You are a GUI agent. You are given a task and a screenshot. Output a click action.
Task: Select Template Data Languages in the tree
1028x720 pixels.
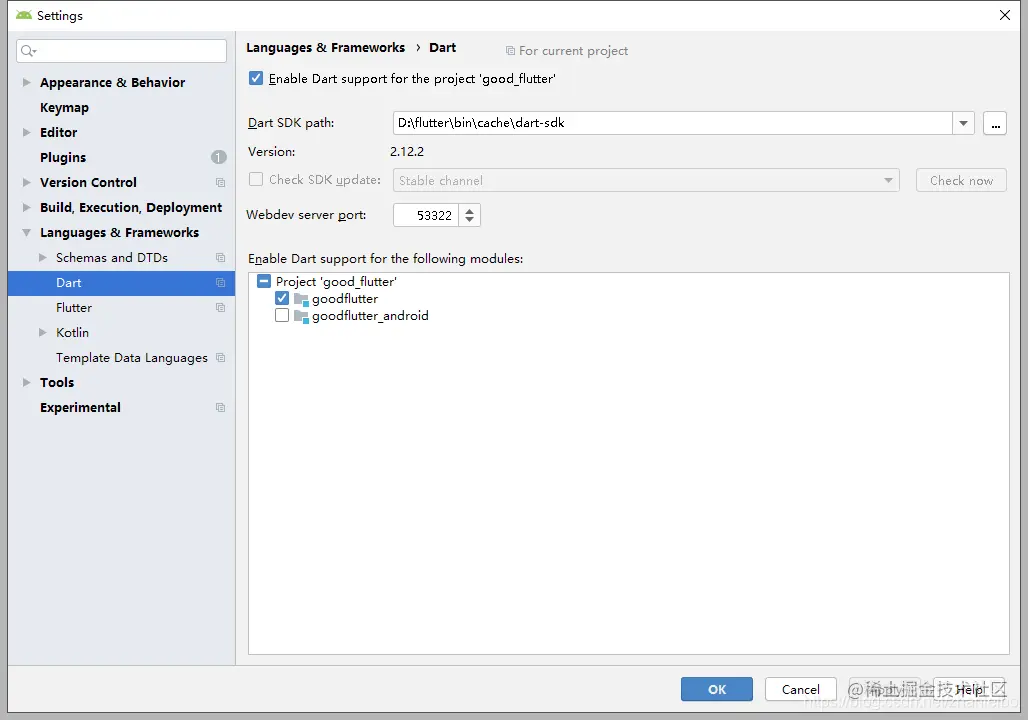tap(132, 358)
